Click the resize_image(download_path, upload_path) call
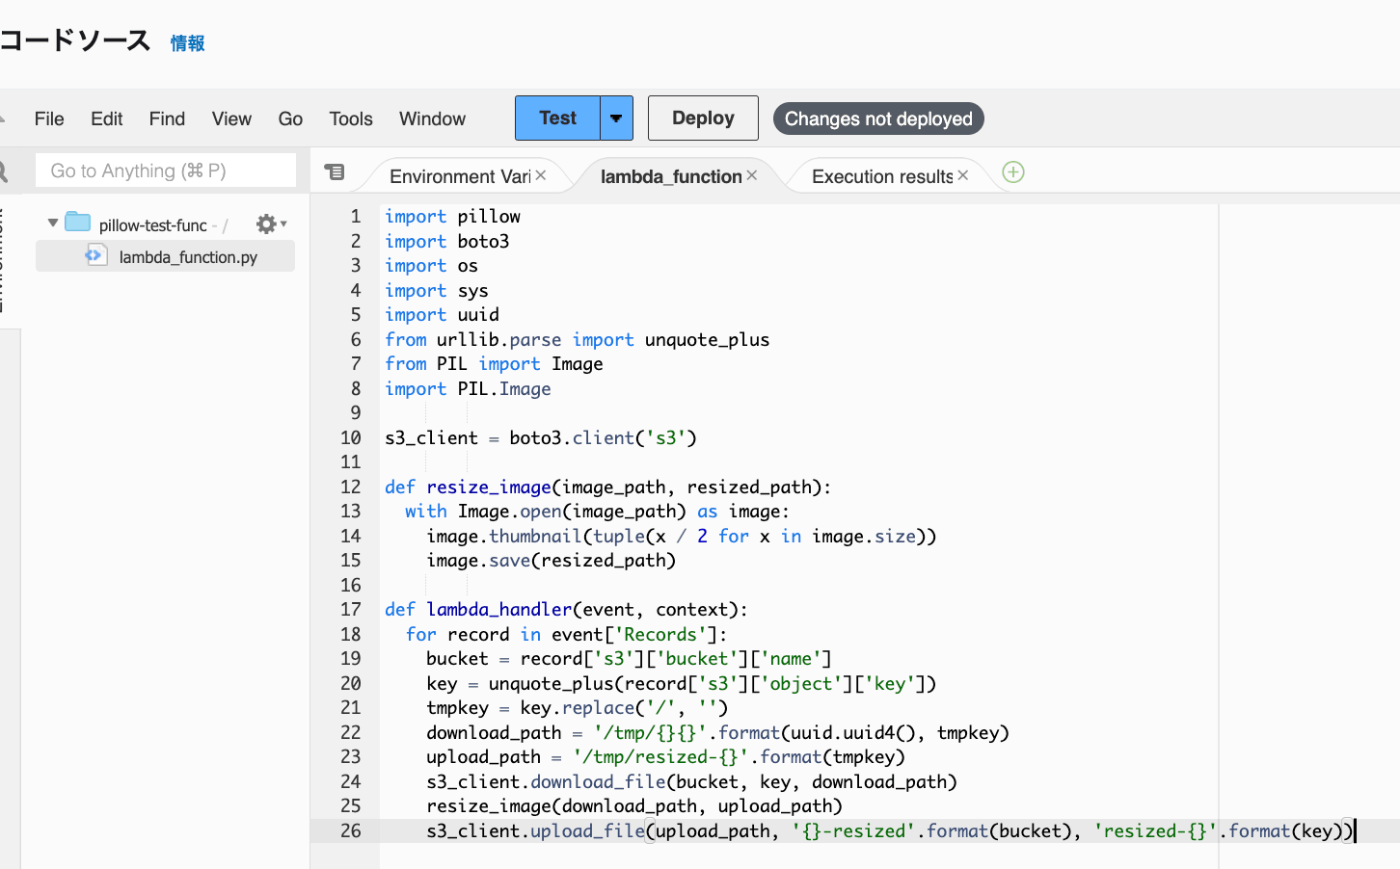 click(x=634, y=806)
